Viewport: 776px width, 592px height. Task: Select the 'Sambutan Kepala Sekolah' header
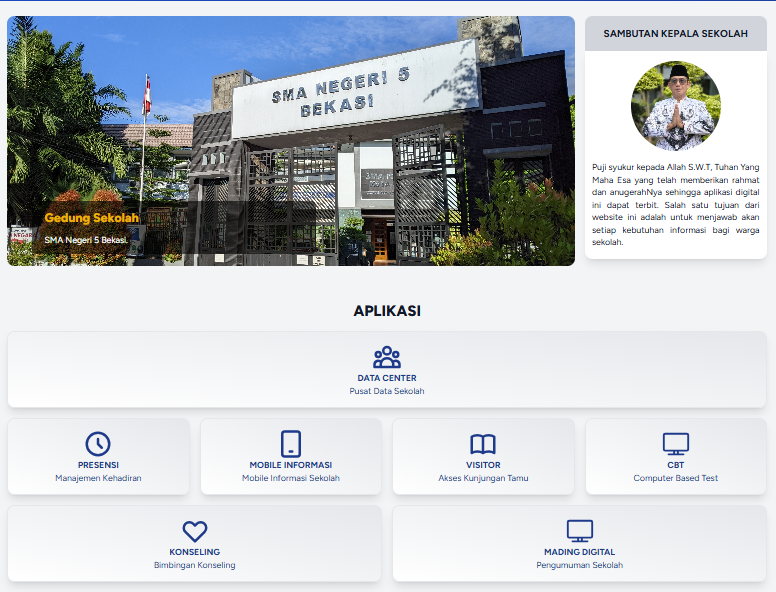[x=675, y=33]
